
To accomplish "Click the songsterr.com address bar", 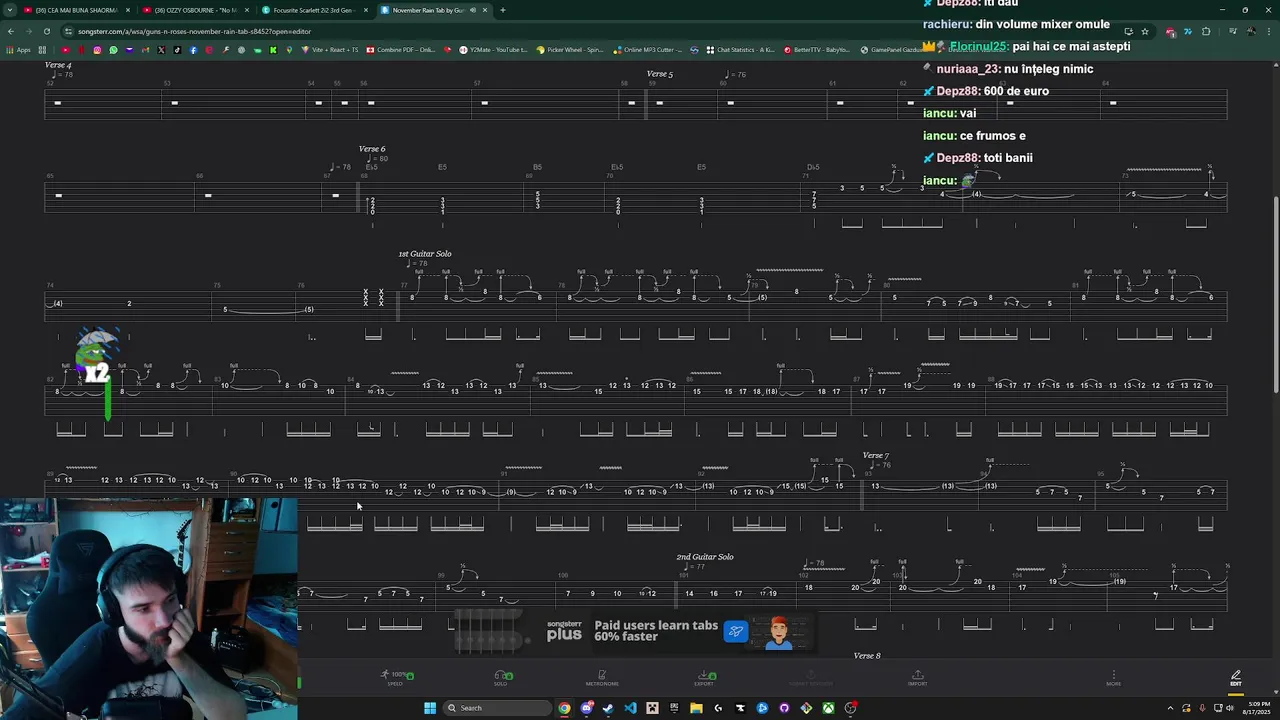I will point(590,31).
